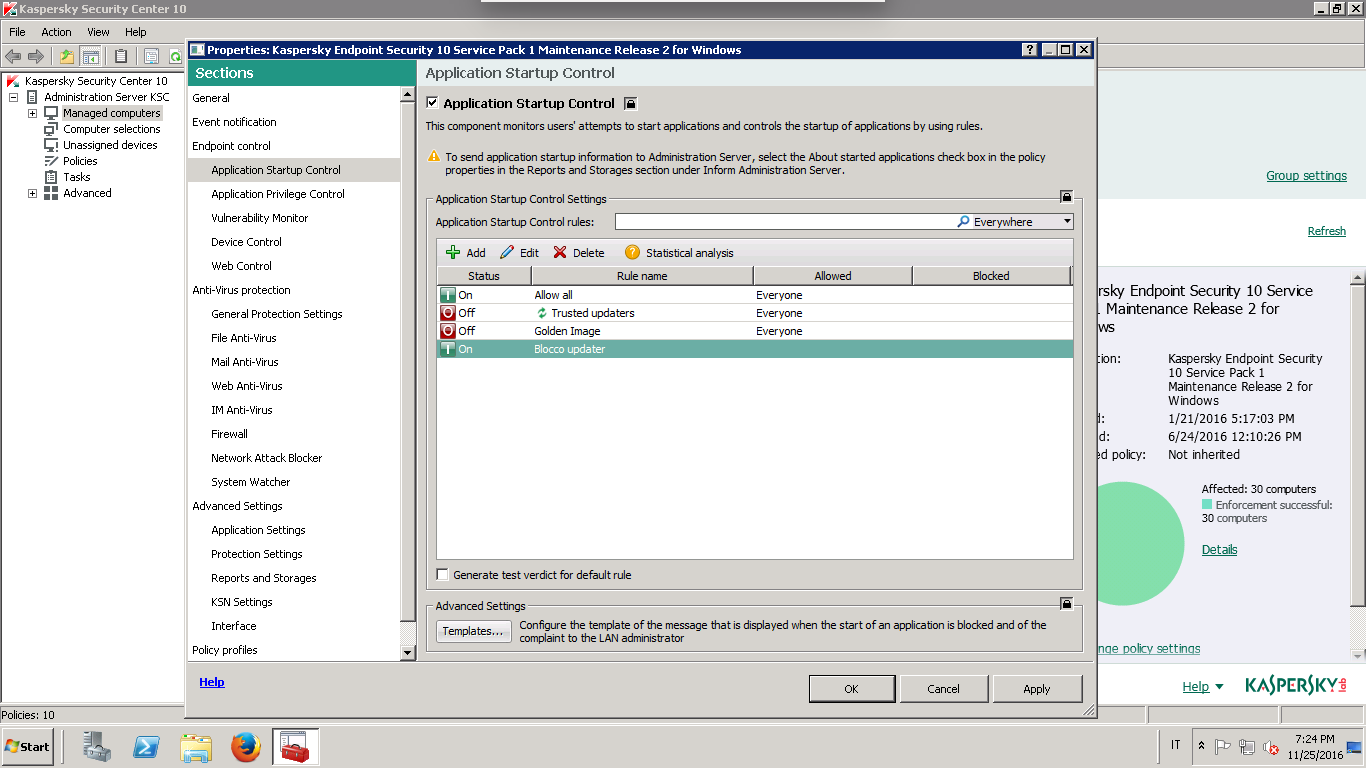The width and height of the screenshot is (1366, 768).
Task: Click the Up one level folder icon
Action: [x=67, y=56]
